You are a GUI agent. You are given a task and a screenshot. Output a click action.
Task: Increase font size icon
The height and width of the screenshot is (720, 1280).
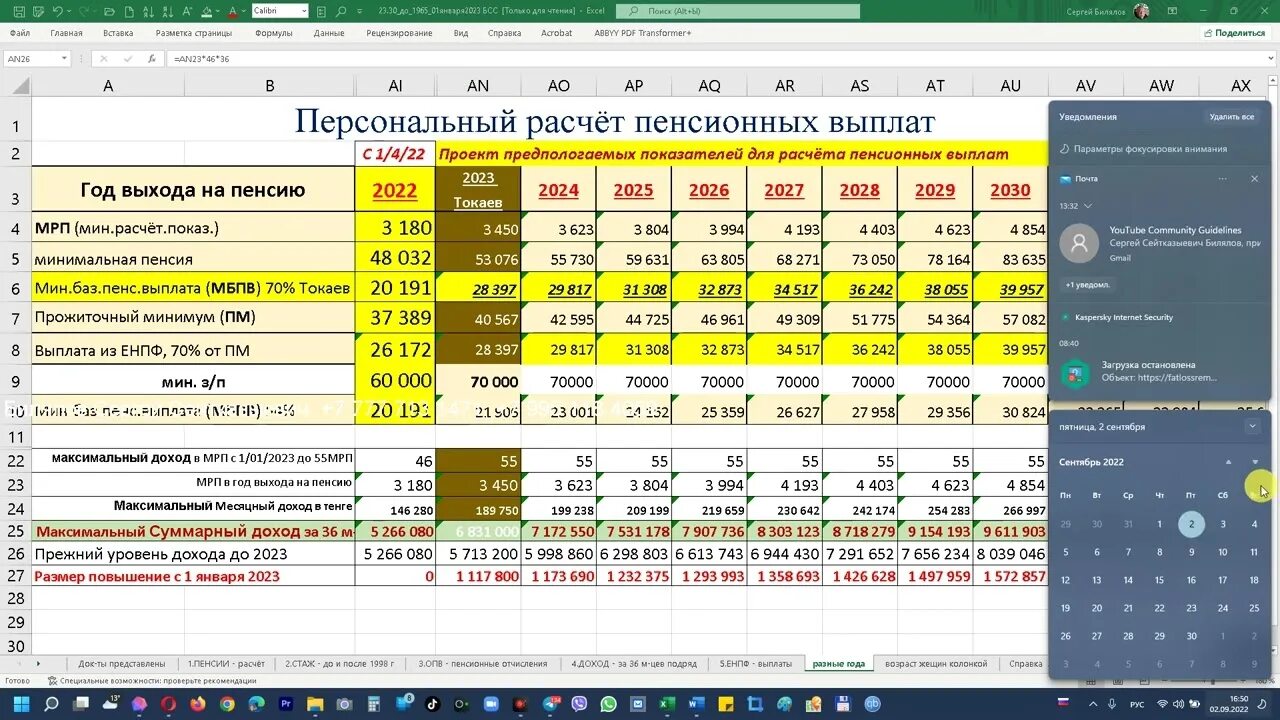click(187, 11)
